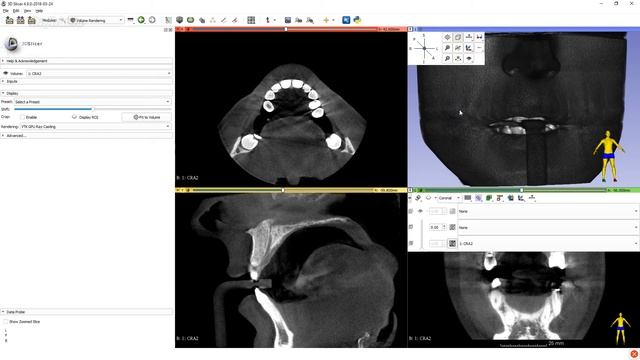This screenshot has width=640, height=360.
Task: Click the lightbox view icon in green slice controller
Action: 468,198
